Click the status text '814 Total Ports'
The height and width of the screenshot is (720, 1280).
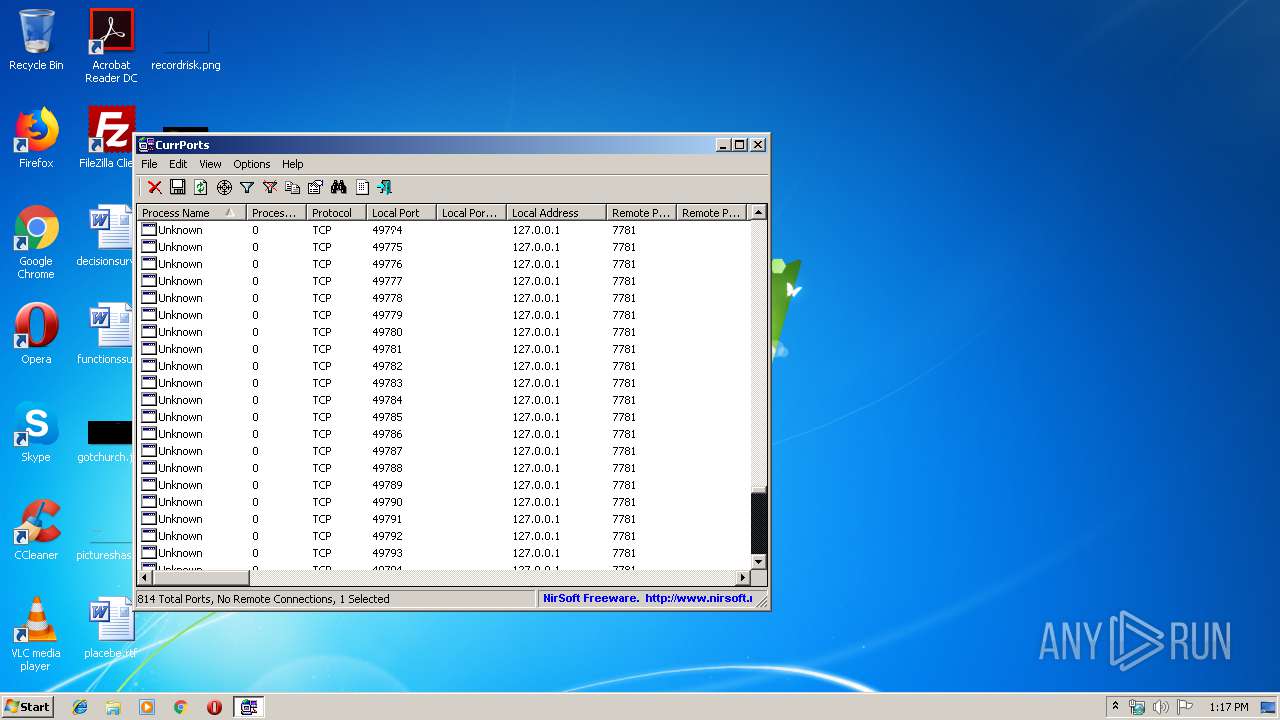(x=175, y=599)
